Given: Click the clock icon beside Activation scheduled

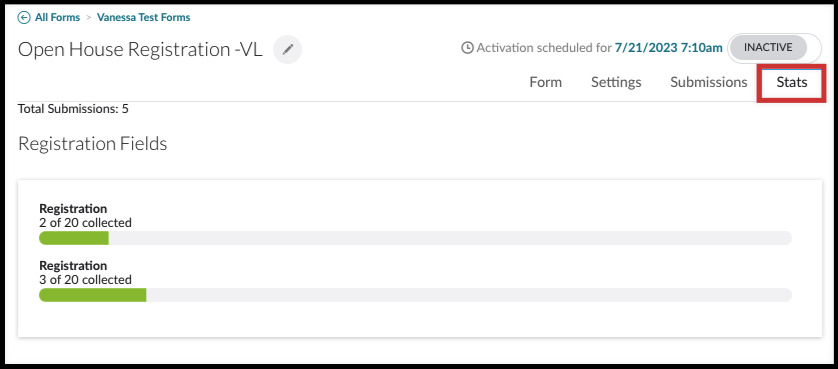Looking at the screenshot, I should [467, 48].
